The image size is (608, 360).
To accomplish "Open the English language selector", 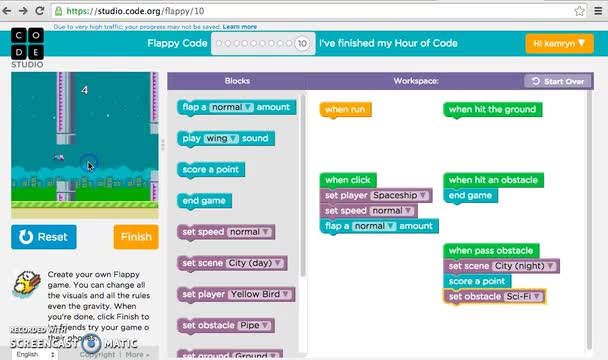I will click(x=35, y=354).
